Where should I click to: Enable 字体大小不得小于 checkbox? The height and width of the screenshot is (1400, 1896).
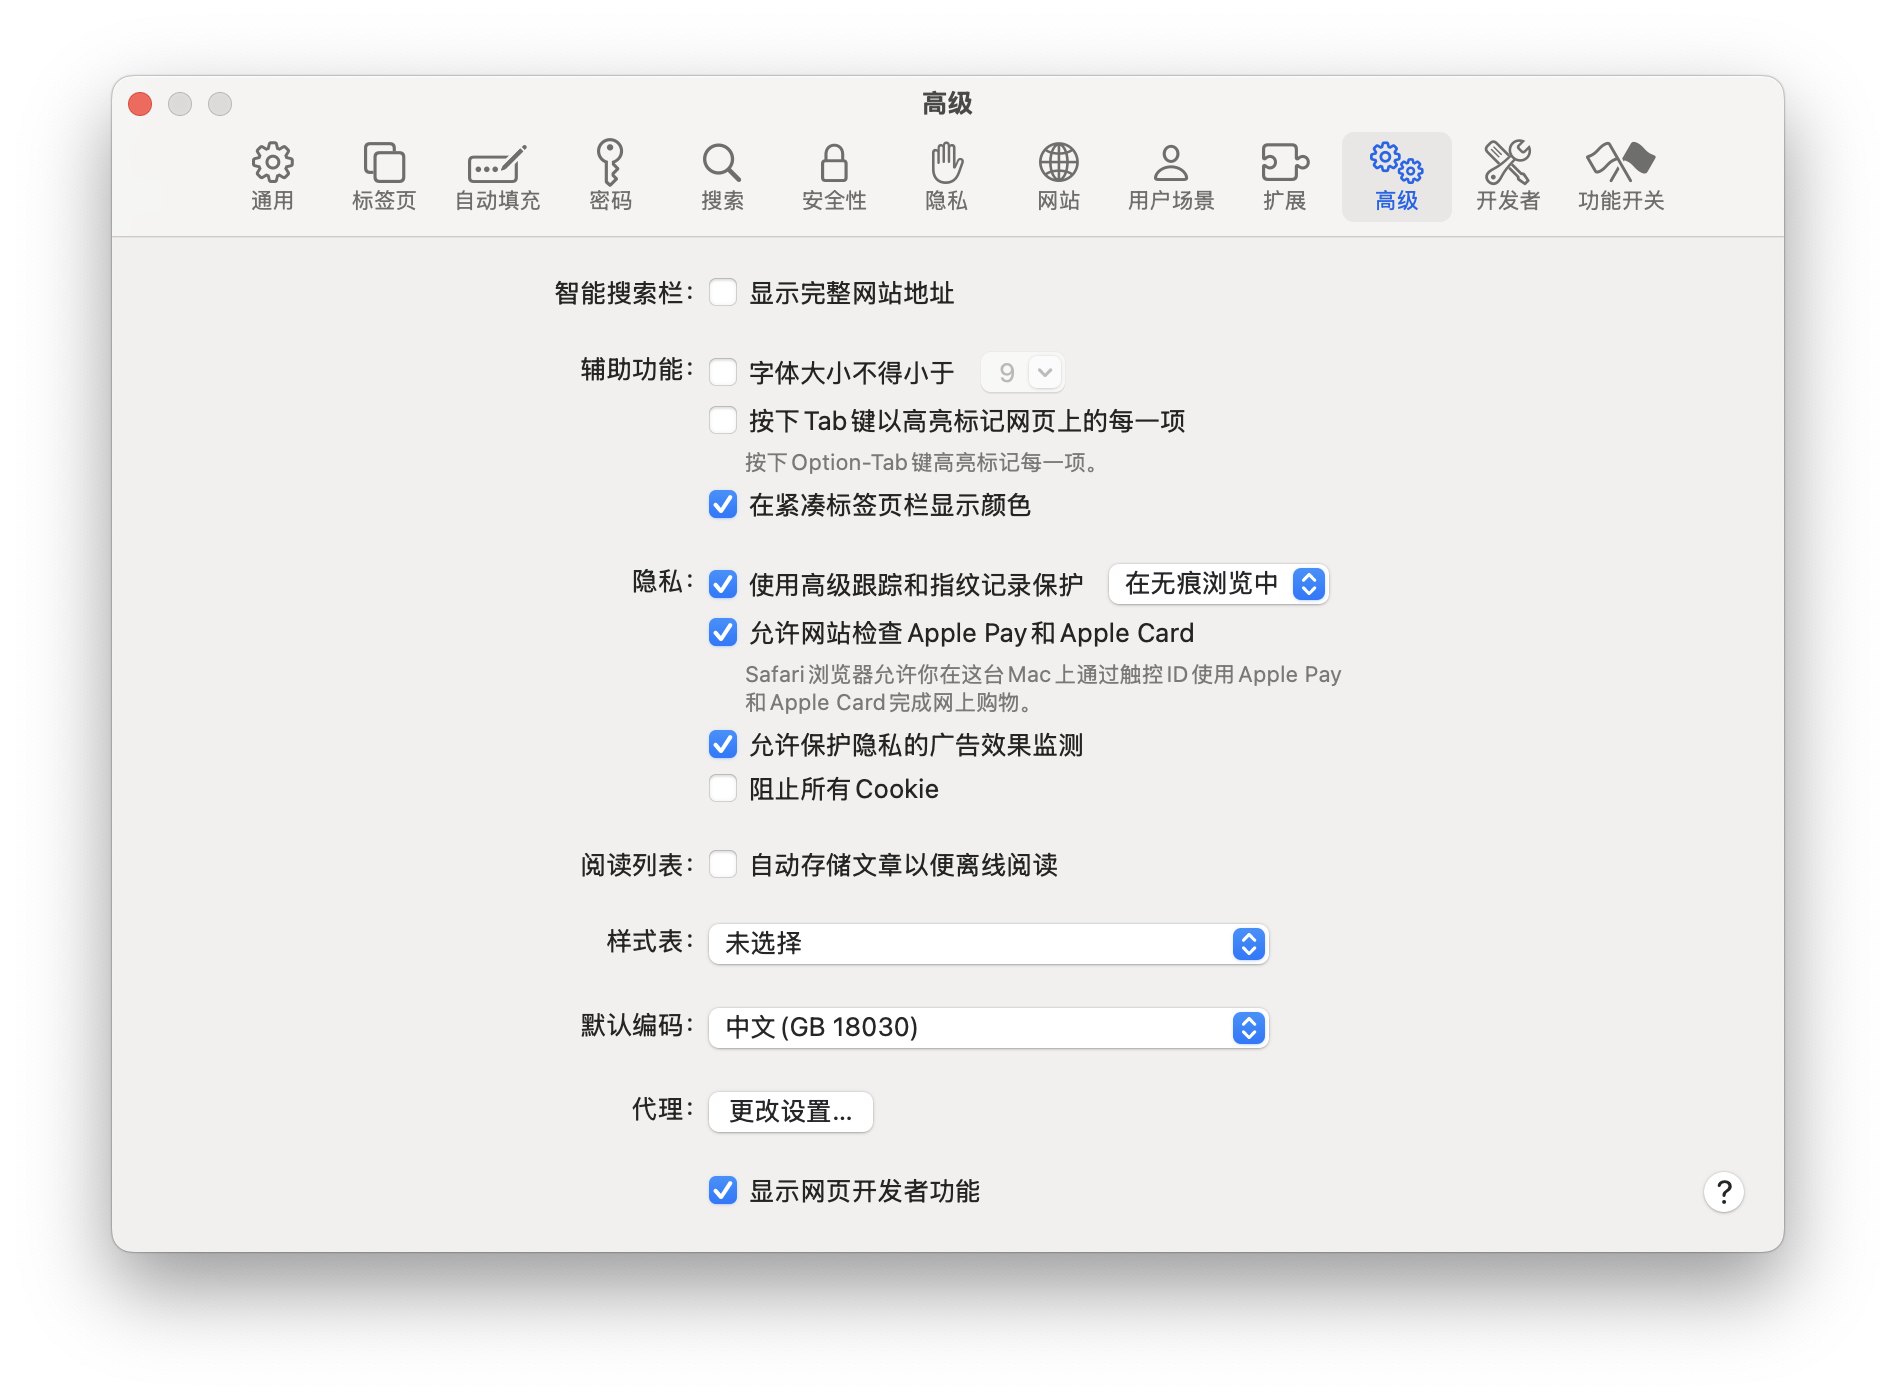point(723,373)
